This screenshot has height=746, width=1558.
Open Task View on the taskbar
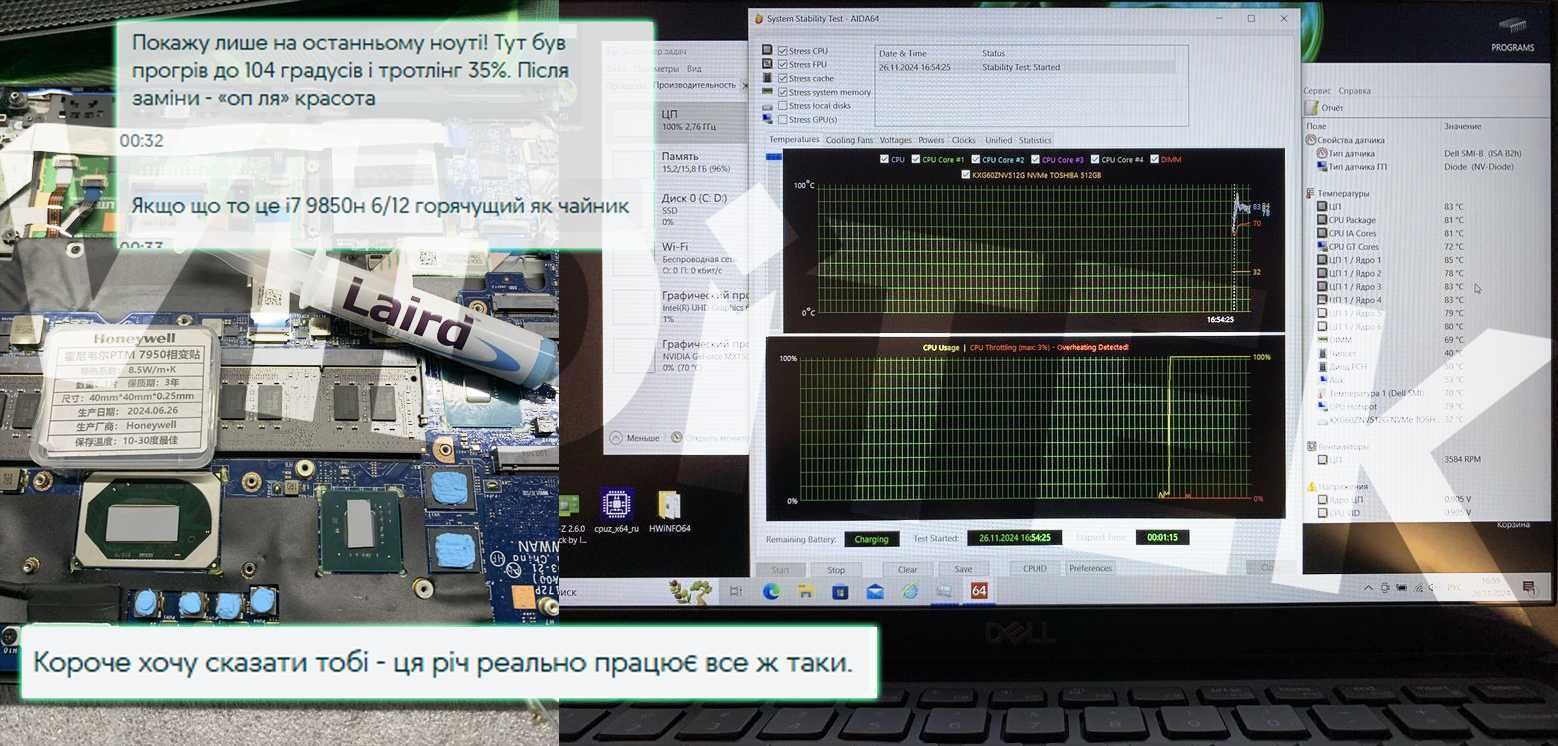click(x=737, y=592)
